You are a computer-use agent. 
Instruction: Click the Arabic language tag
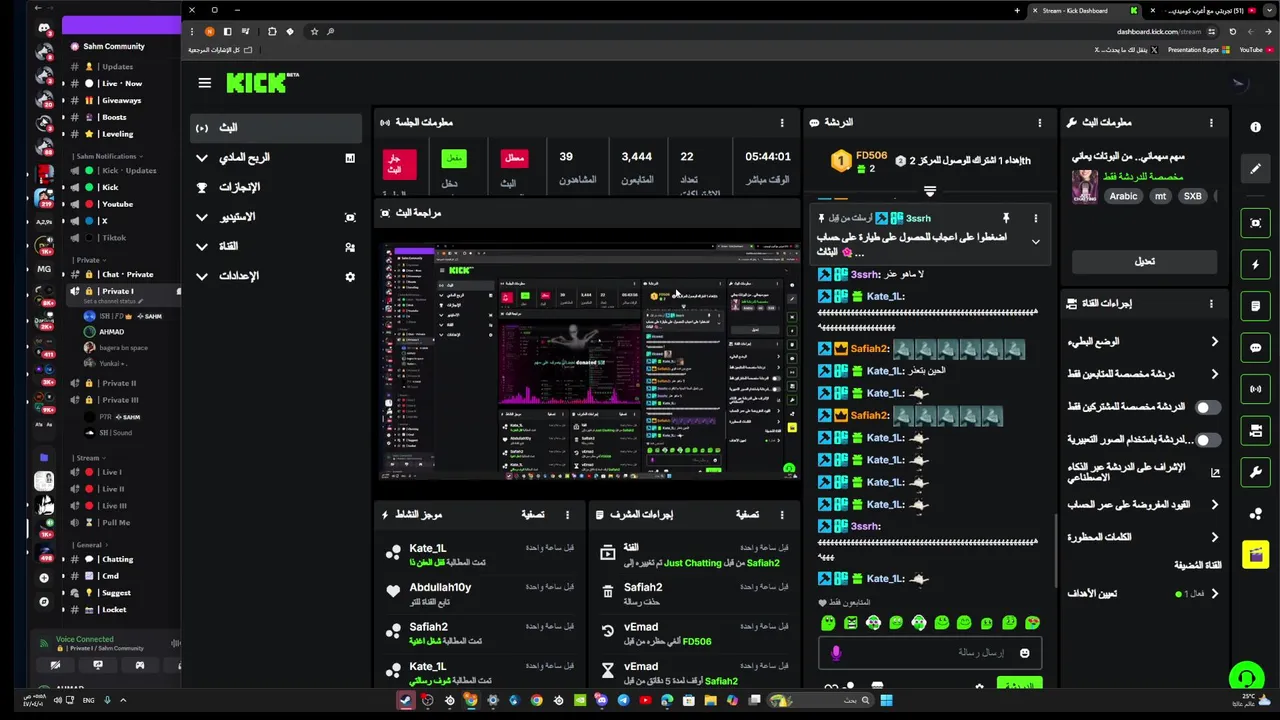pos(1123,196)
